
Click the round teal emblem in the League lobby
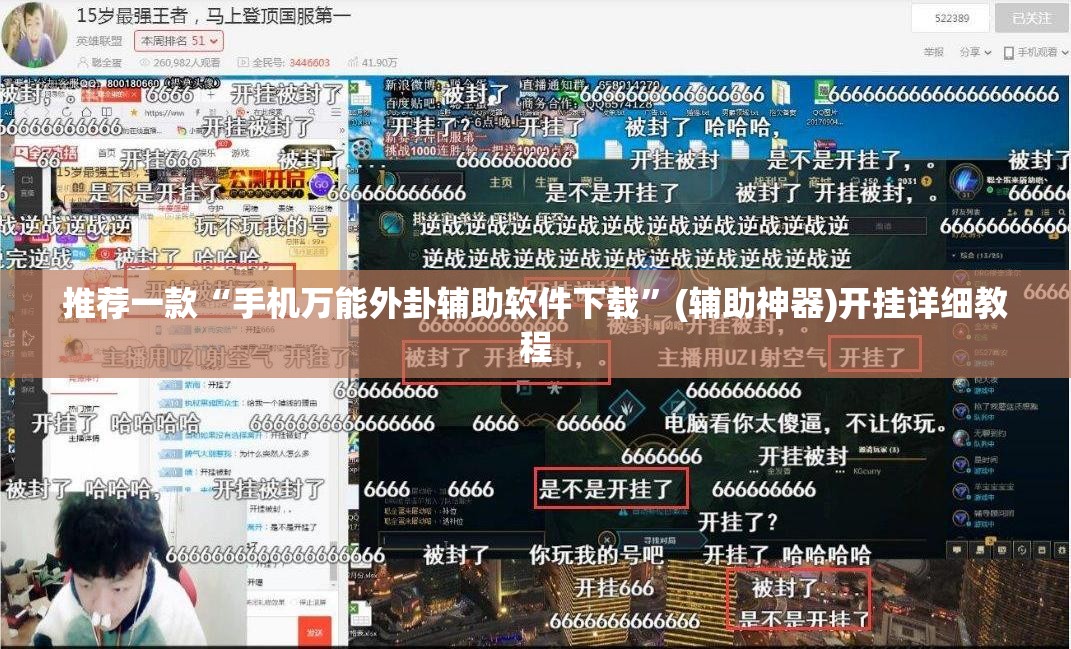pyautogui.click(x=390, y=224)
